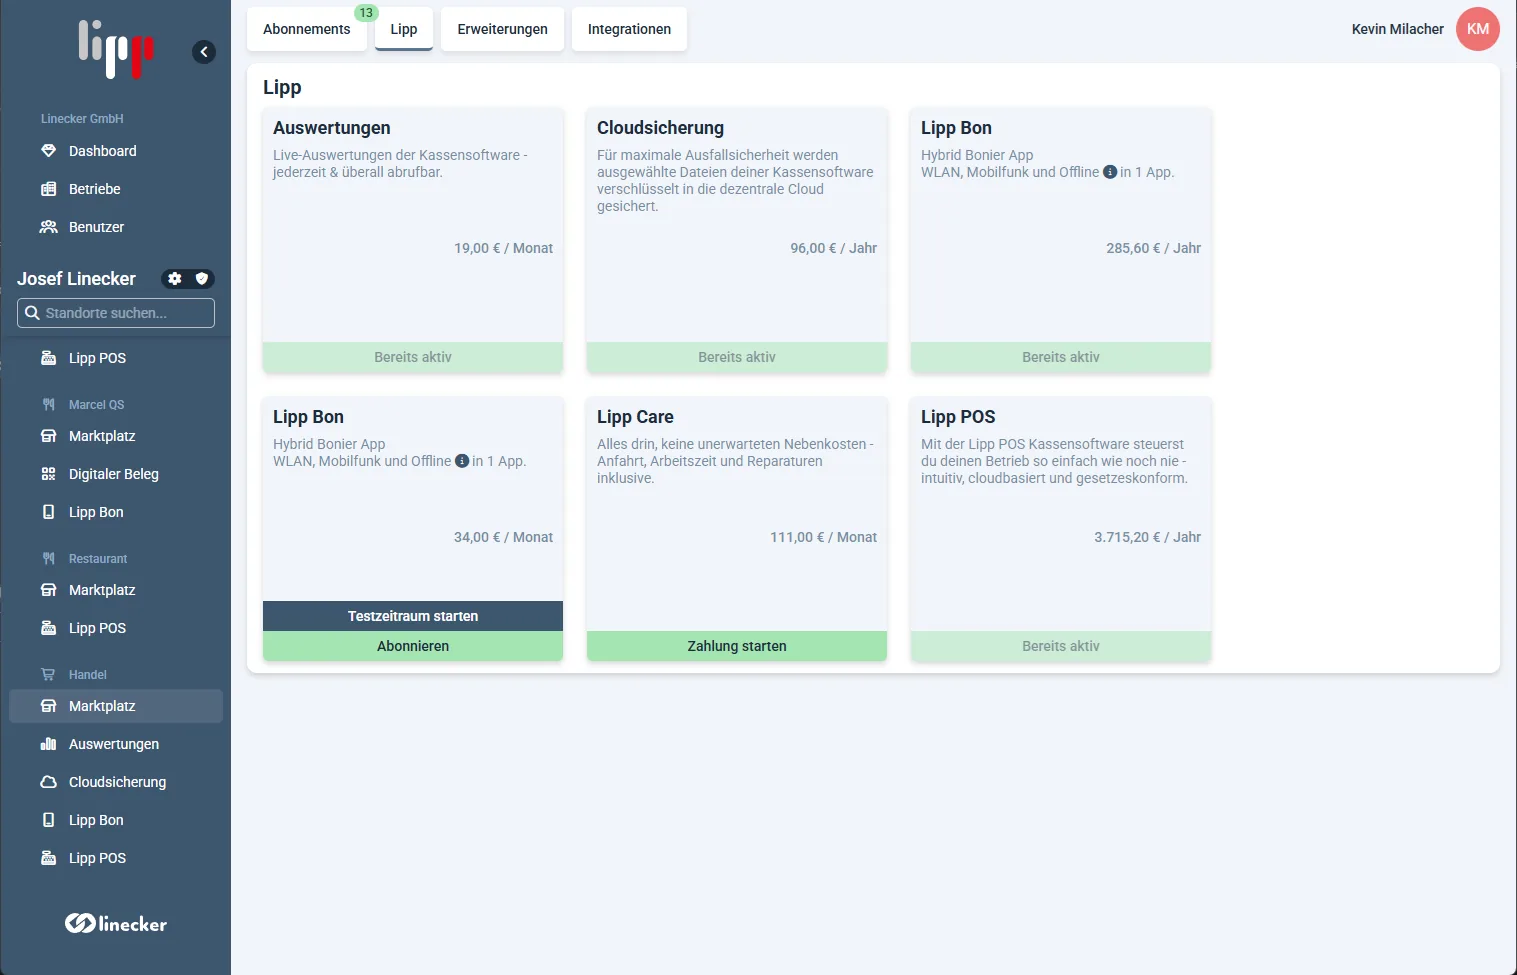Screen dimensions: 1517x975
Task: Click the Lipp POS card title
Action: [958, 417]
